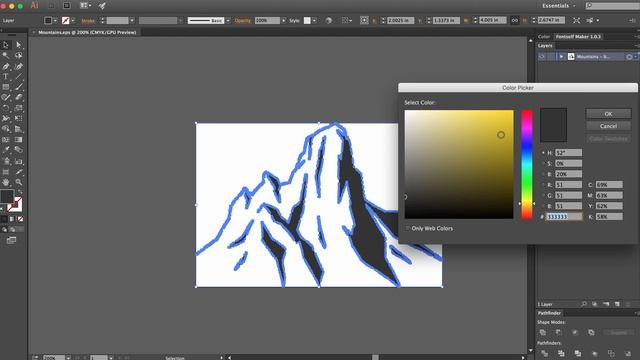Viewport: 640px width, 360px height.
Task: Click Cancel in the Color Picker
Action: click(608, 126)
